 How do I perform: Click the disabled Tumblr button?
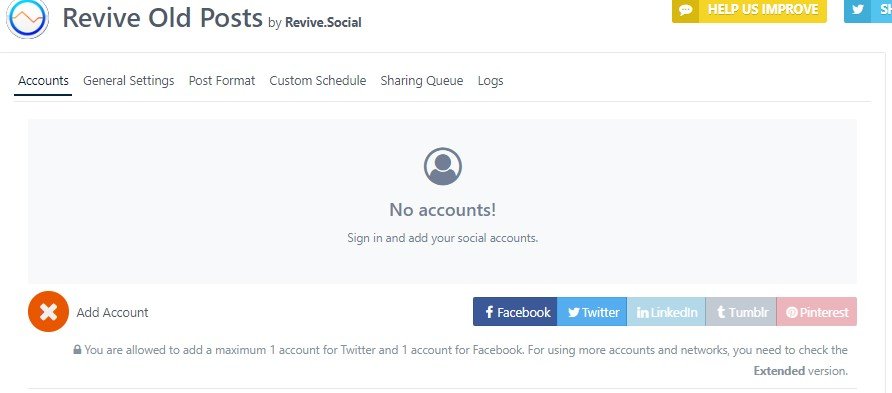pos(741,312)
